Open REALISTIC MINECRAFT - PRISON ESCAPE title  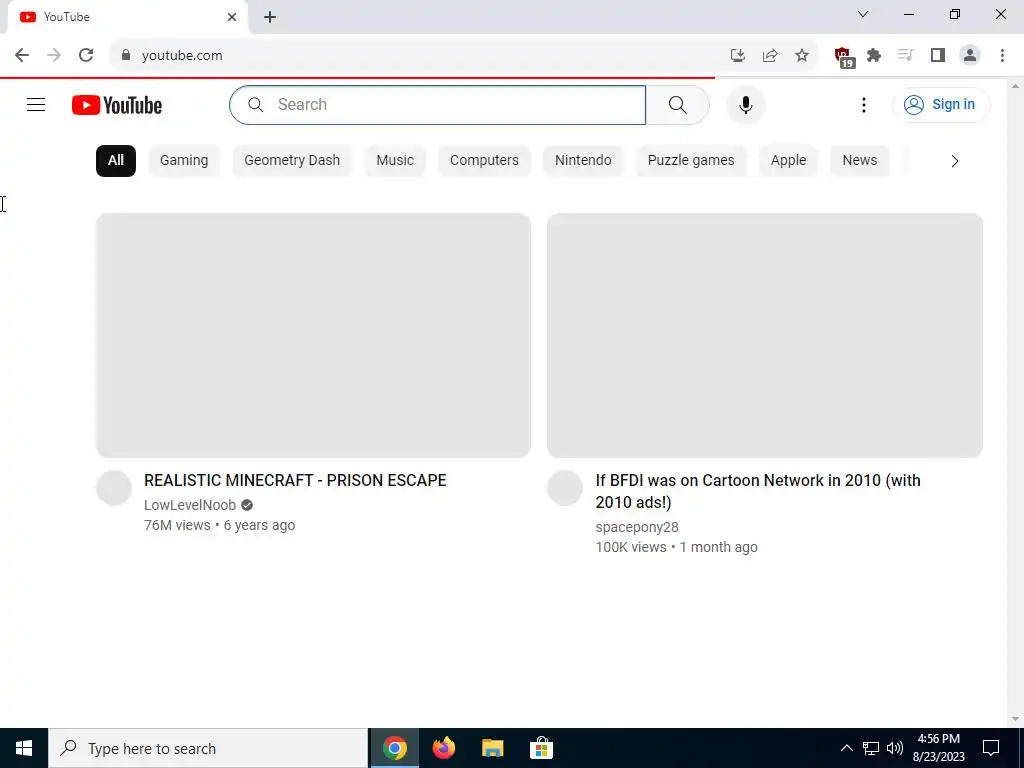295,480
